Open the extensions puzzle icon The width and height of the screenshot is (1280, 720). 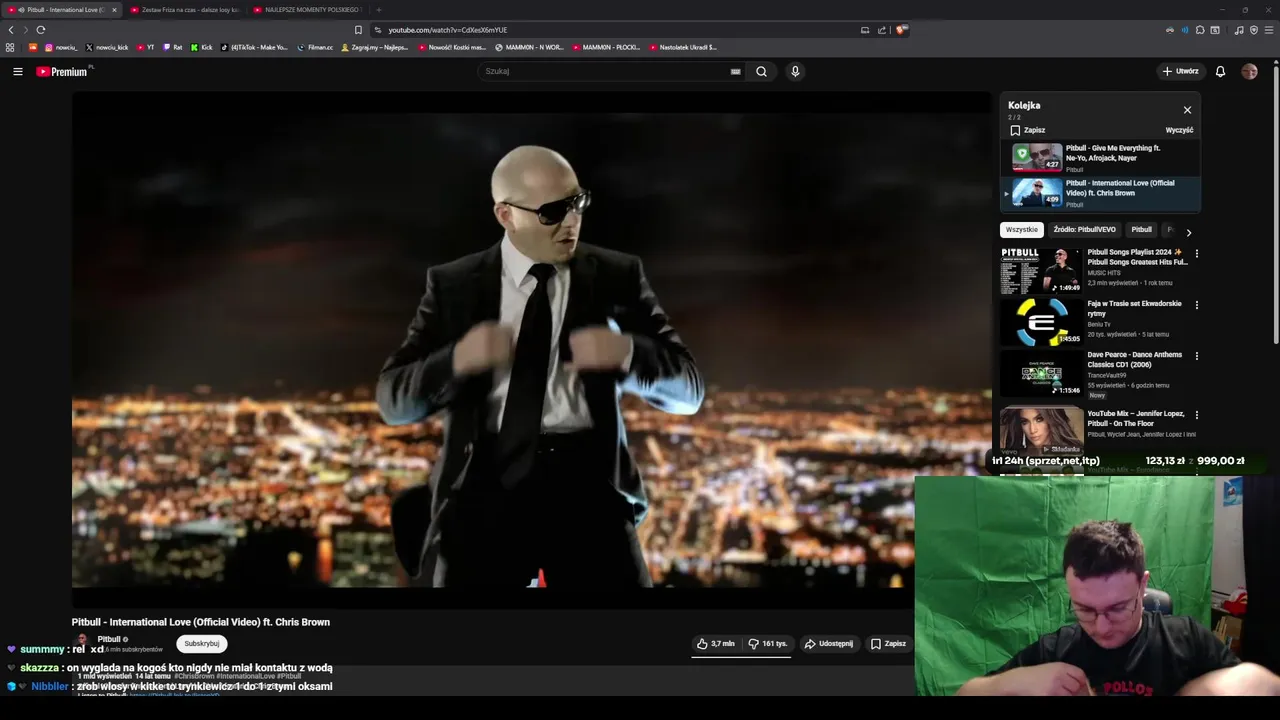[1200, 30]
